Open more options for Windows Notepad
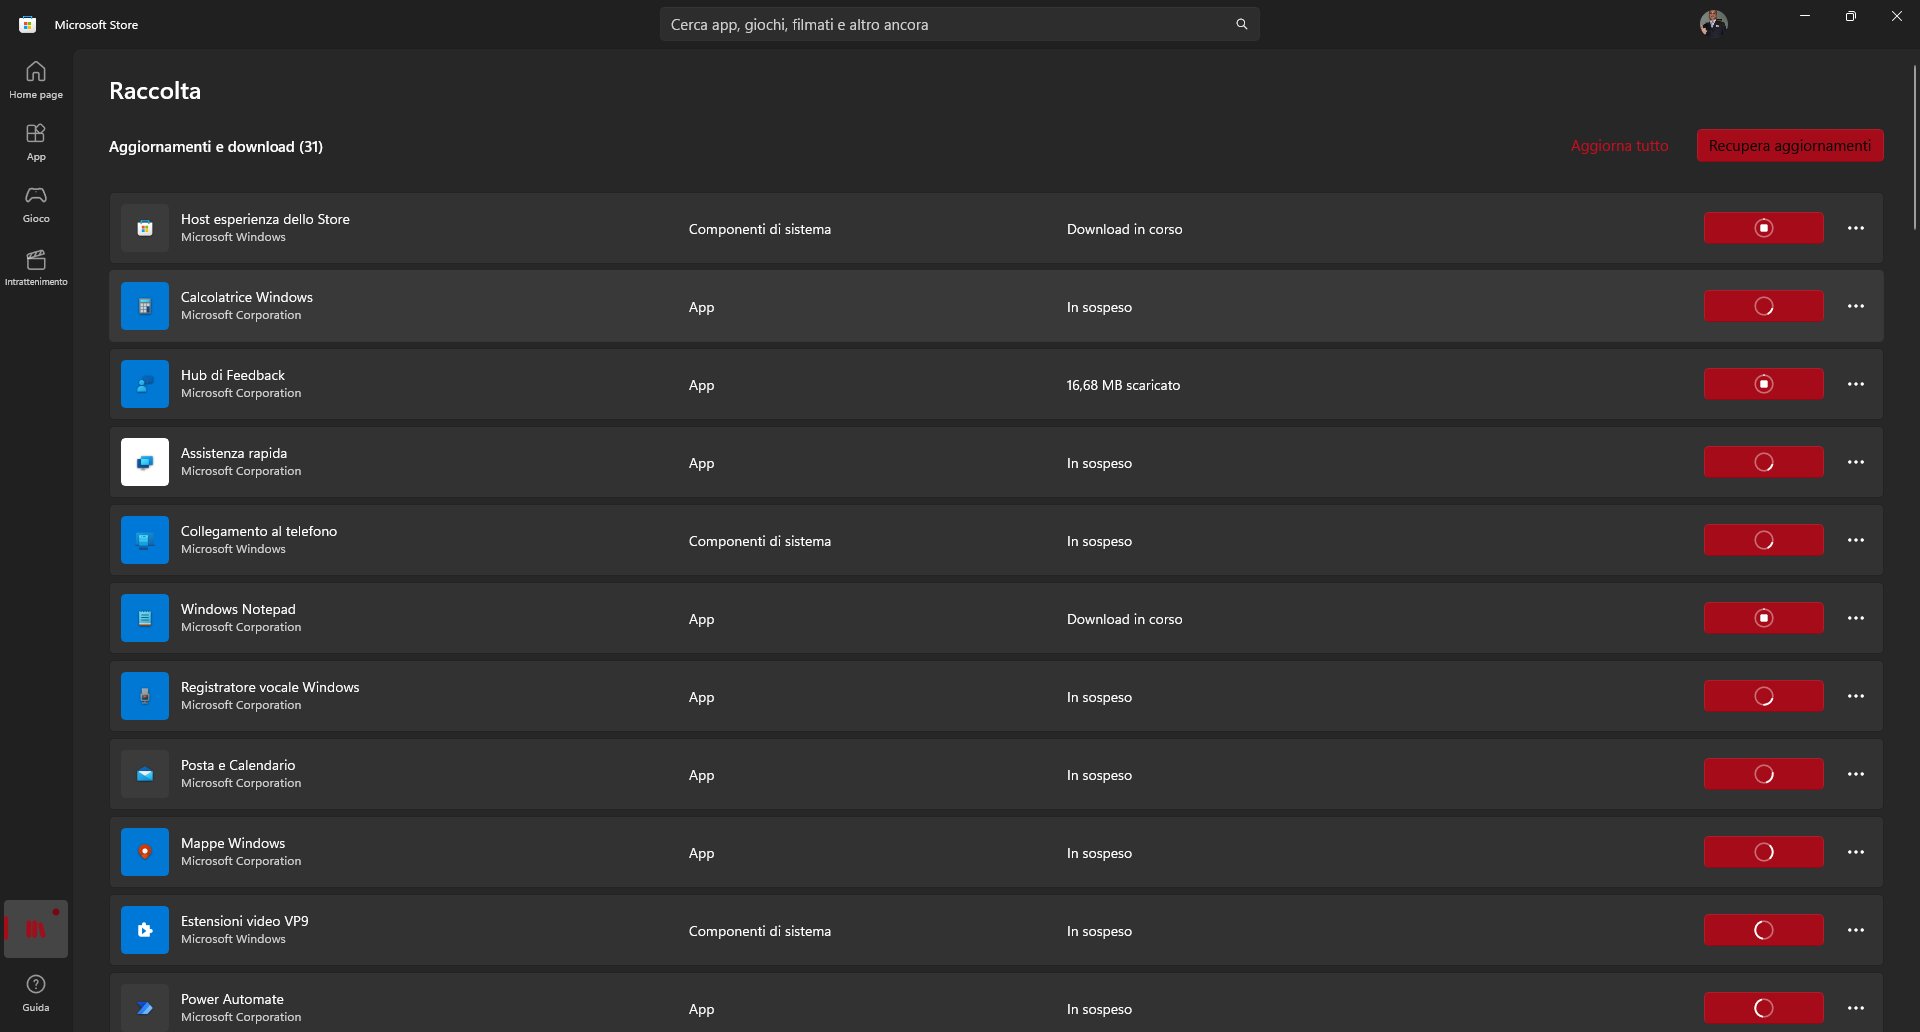The image size is (1920, 1032). click(1856, 618)
